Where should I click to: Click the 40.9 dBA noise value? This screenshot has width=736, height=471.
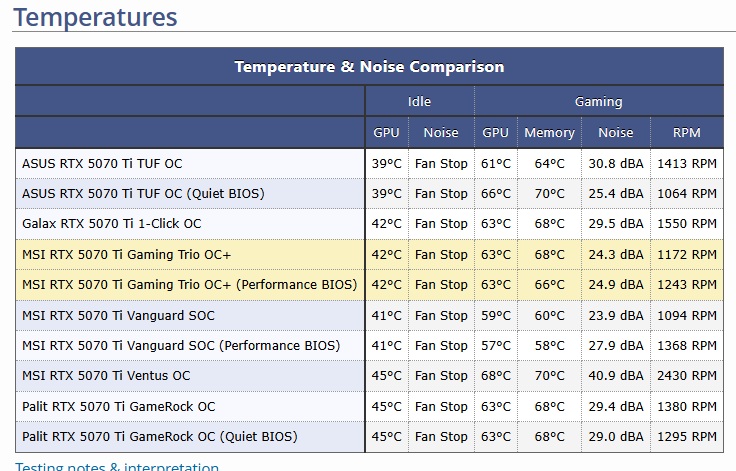pyautogui.click(x=616, y=376)
